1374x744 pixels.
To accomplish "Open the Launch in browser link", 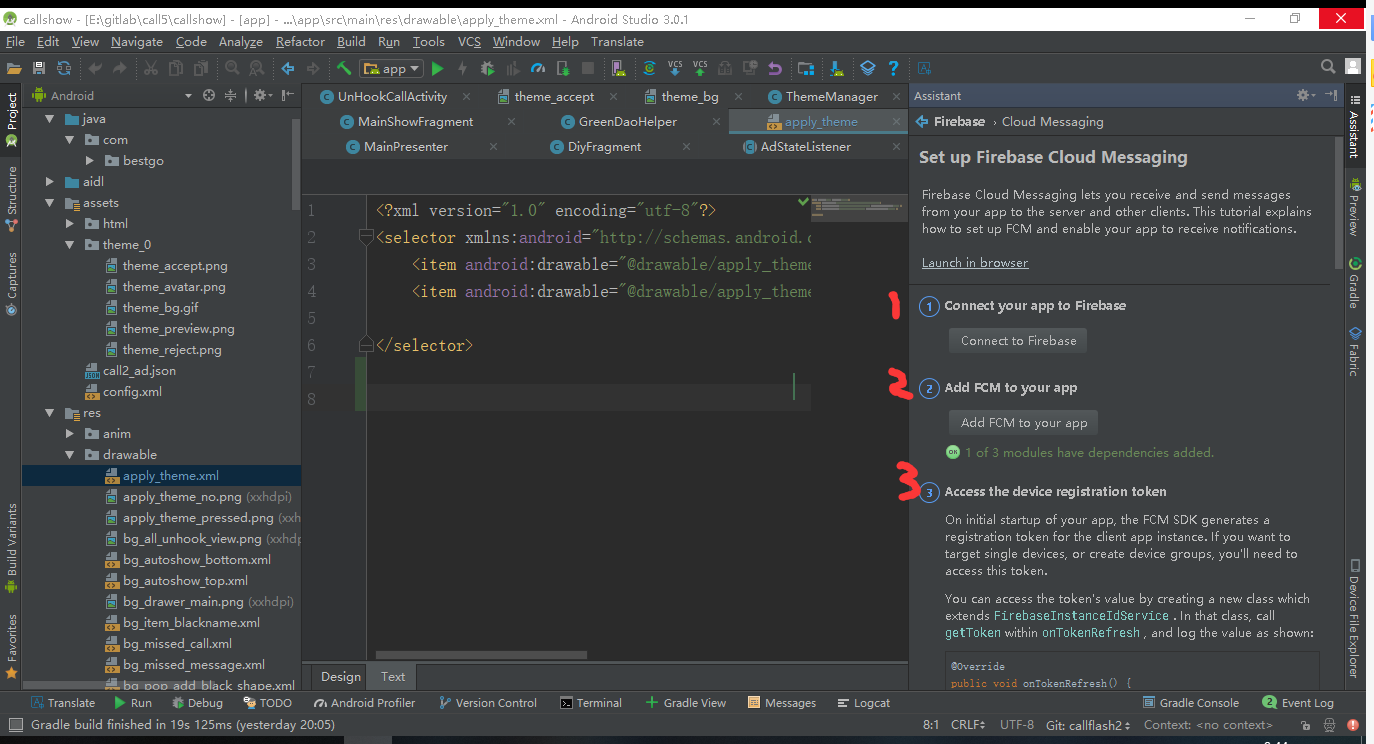I will click(x=975, y=263).
